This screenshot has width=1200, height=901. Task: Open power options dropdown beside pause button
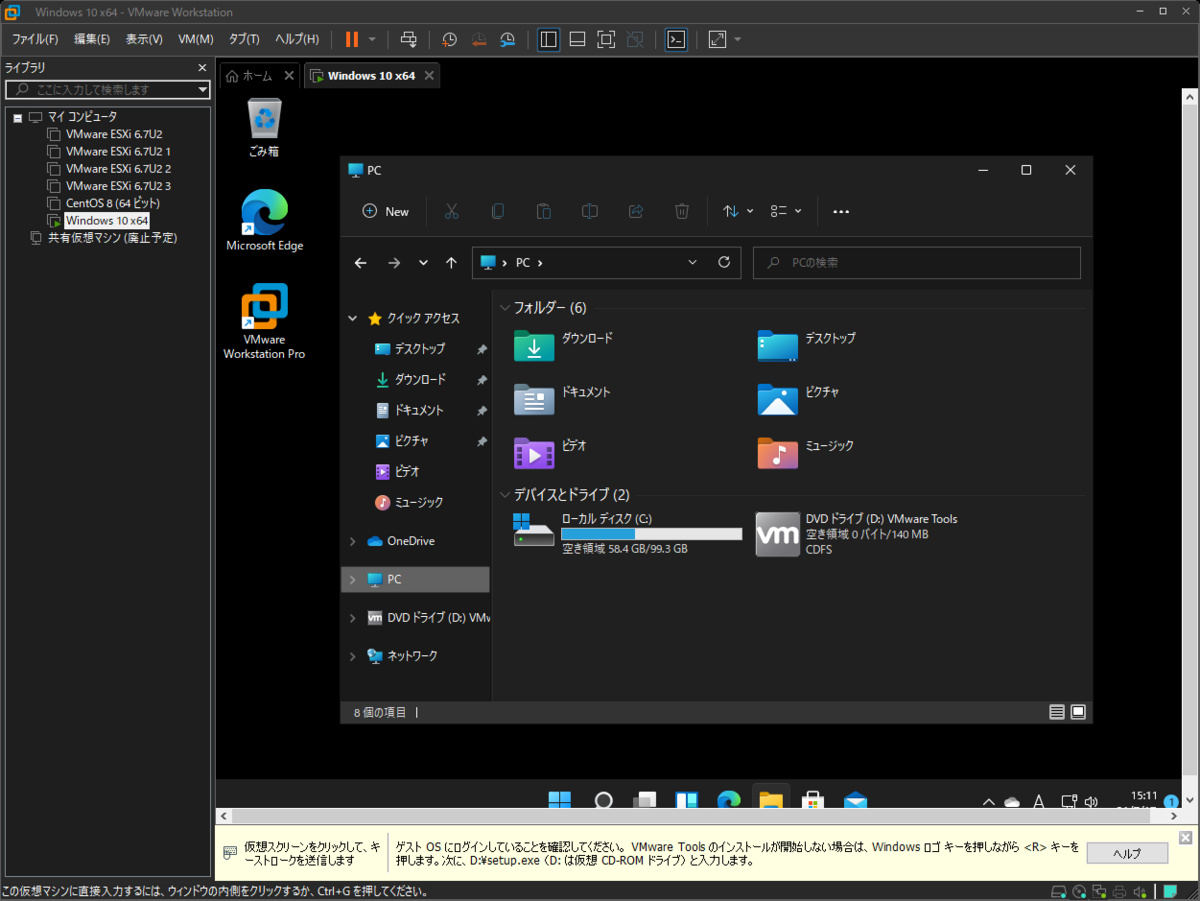[x=372, y=39]
